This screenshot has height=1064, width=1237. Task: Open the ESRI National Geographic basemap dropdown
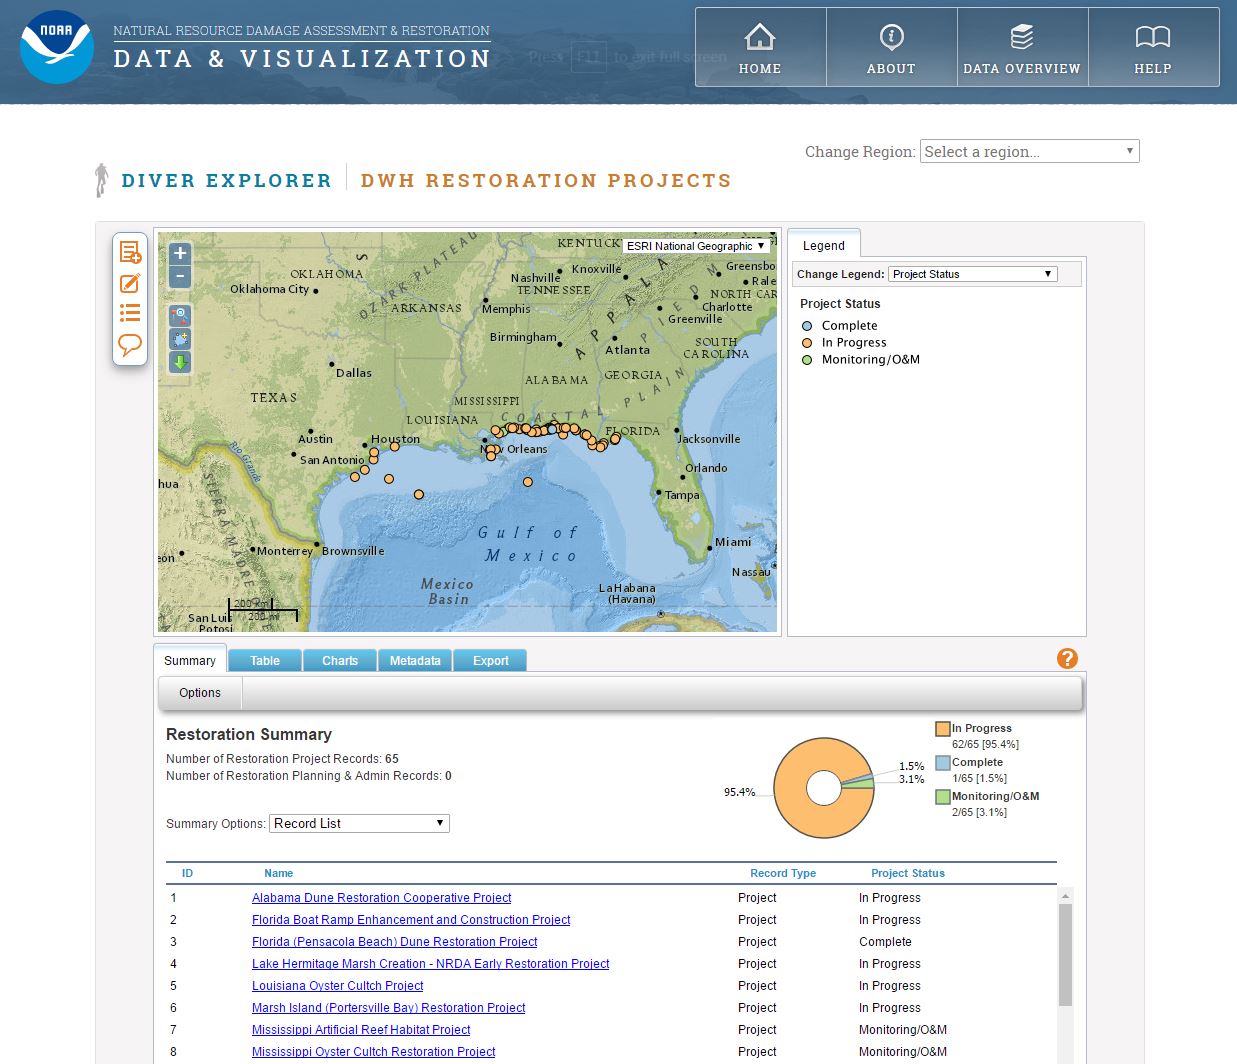pyautogui.click(x=696, y=246)
